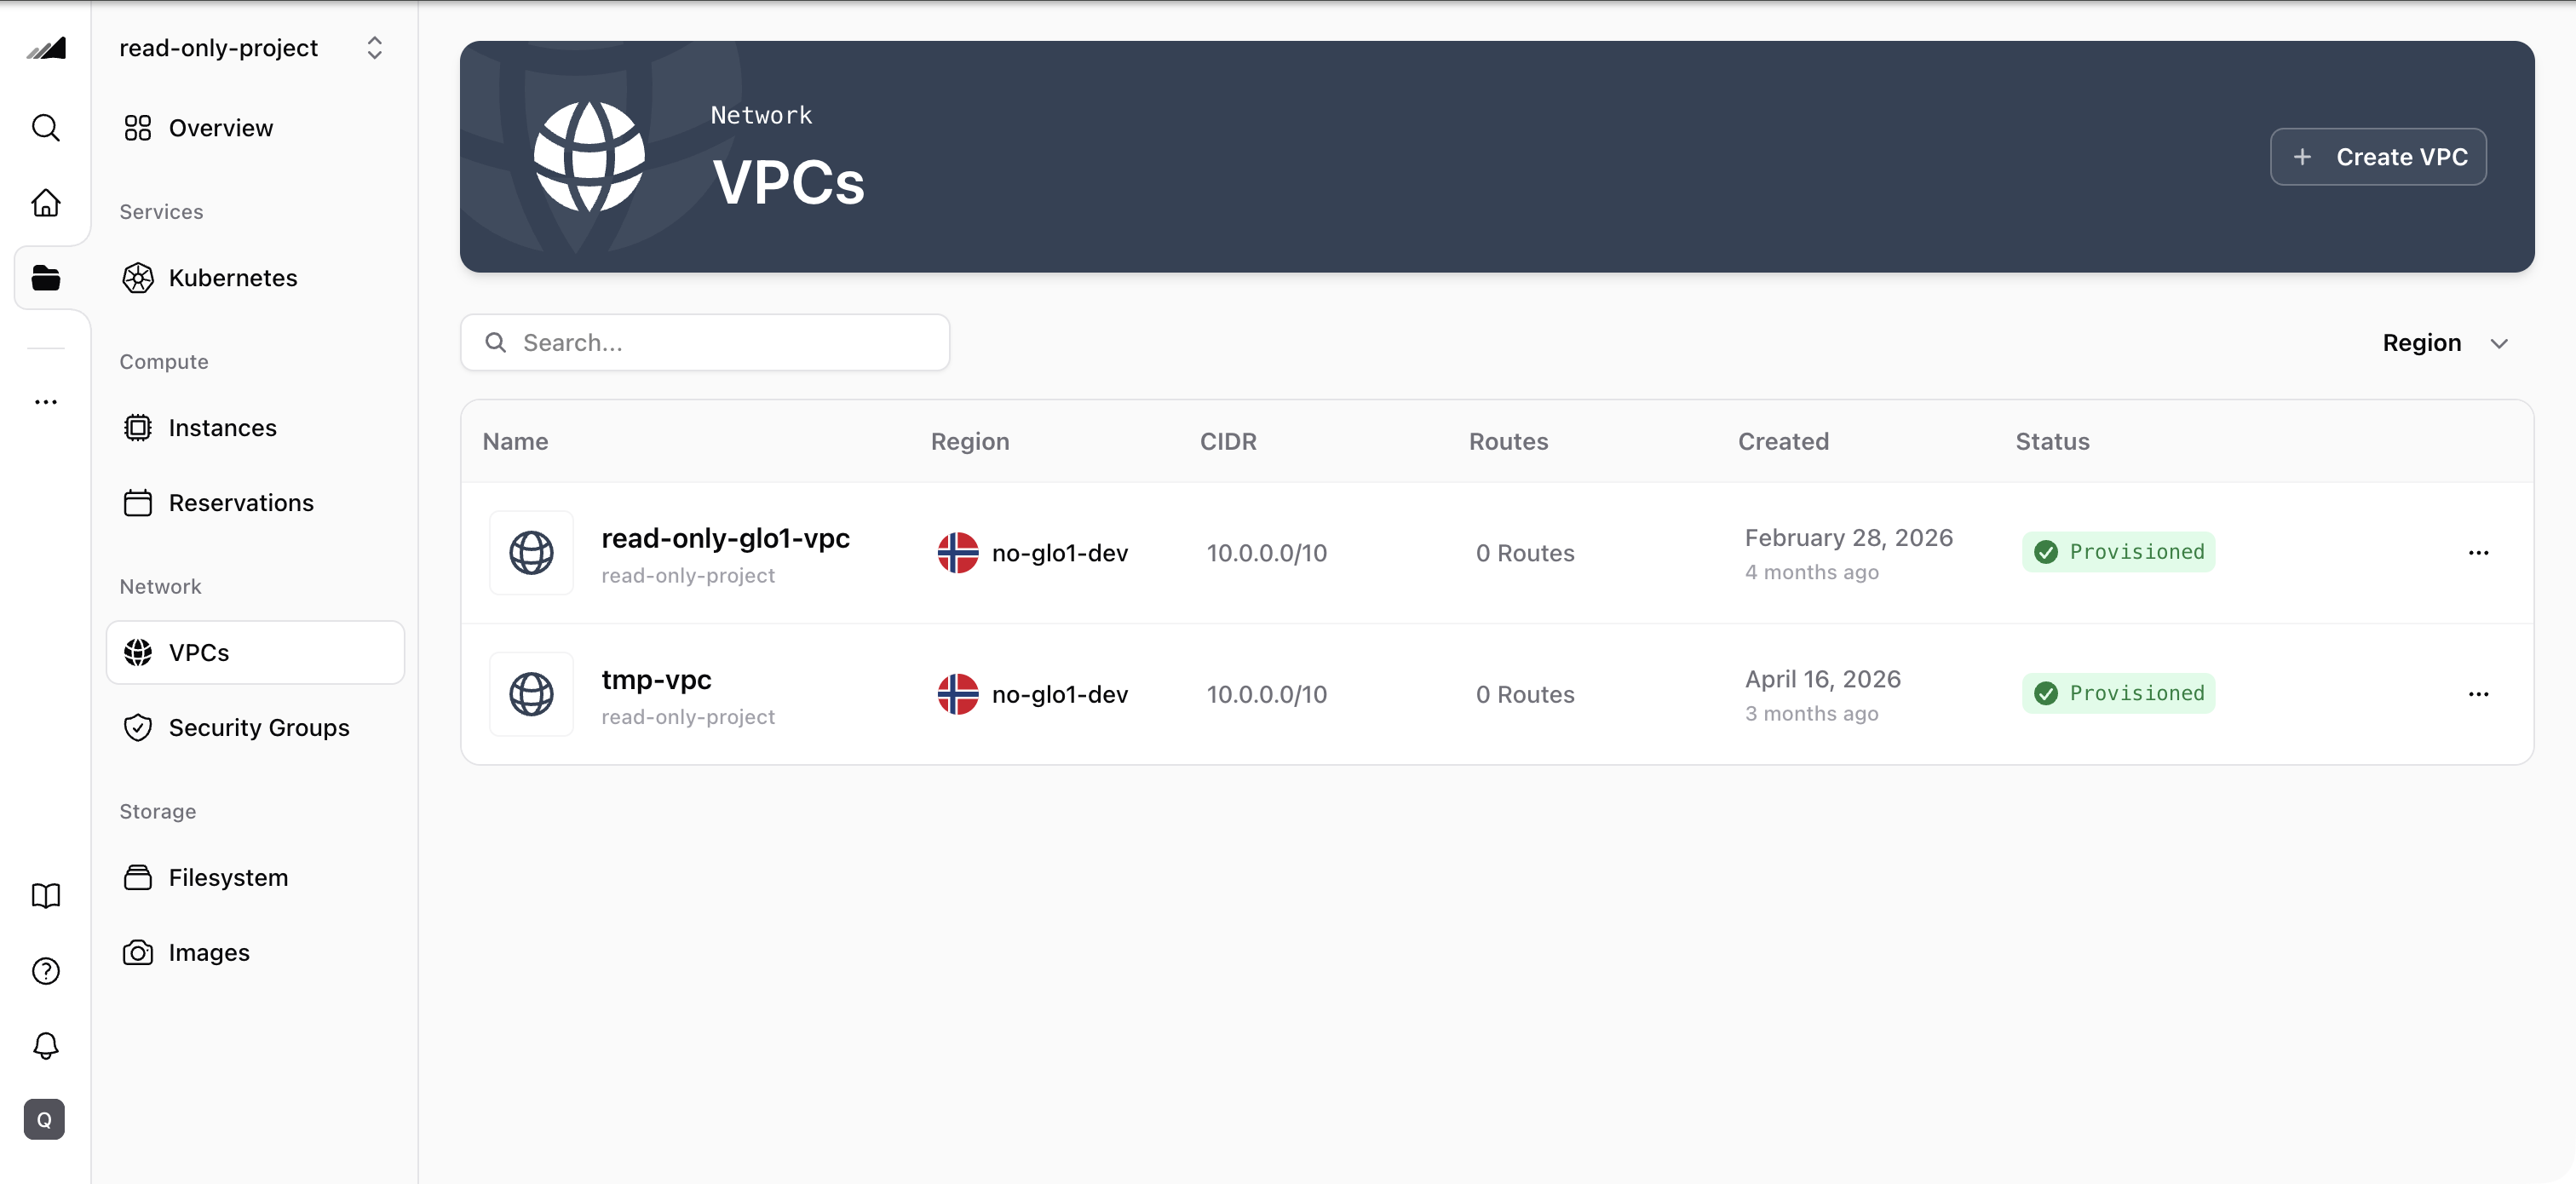
Task: Go to home via the house icon
Action: click(x=46, y=202)
